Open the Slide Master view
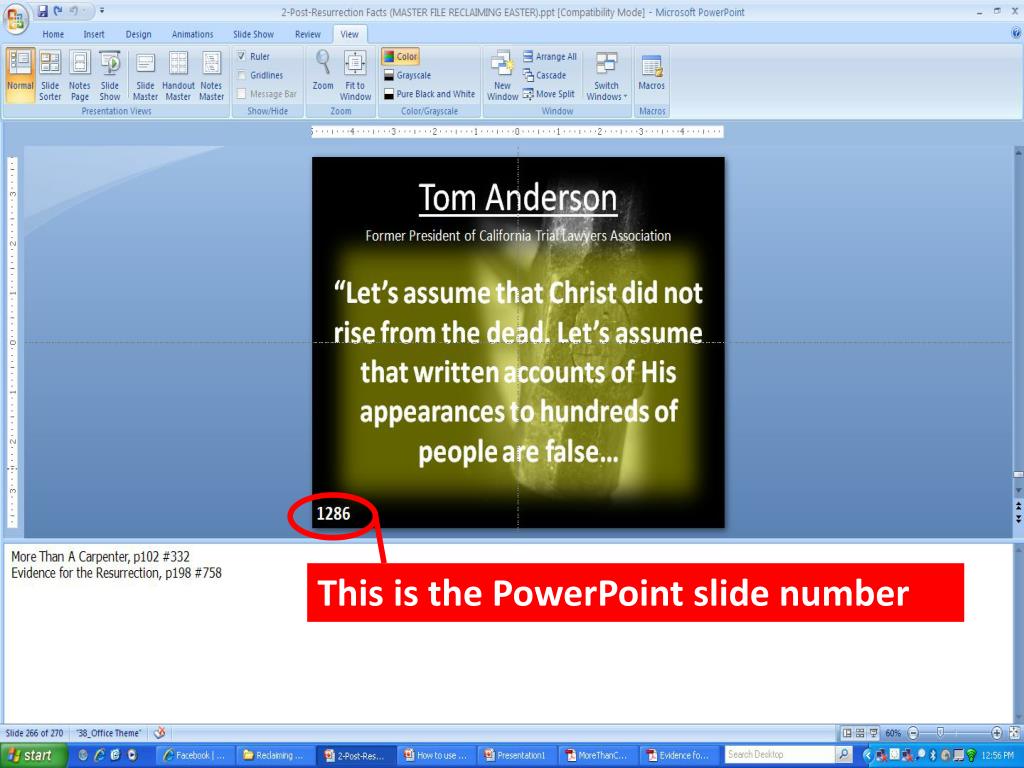 145,76
